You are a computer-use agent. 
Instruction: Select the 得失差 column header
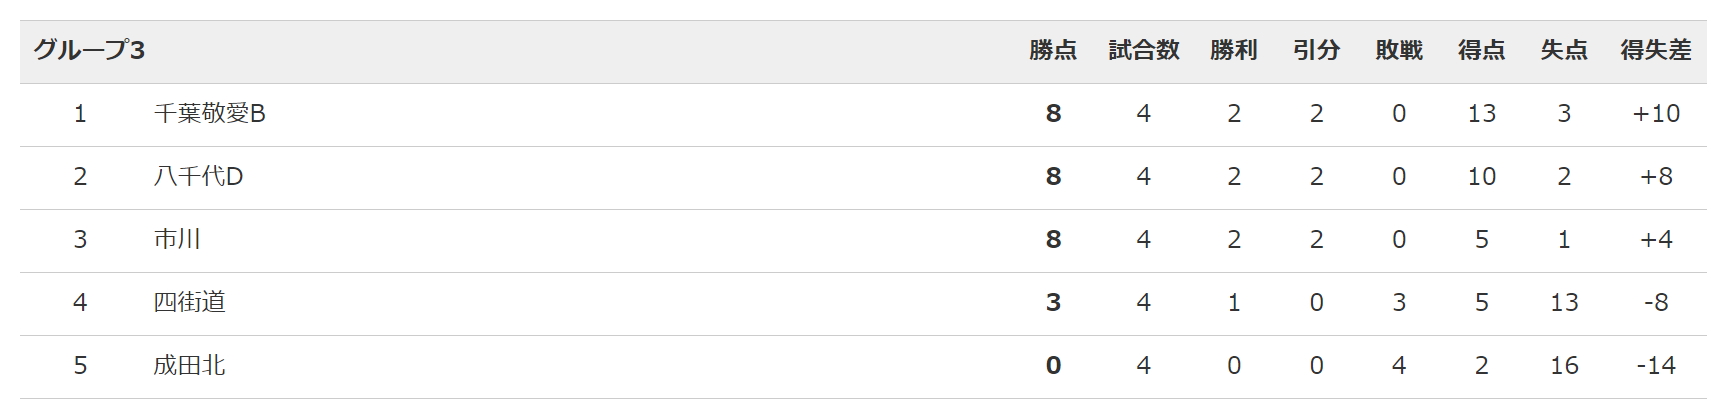coord(1656,50)
